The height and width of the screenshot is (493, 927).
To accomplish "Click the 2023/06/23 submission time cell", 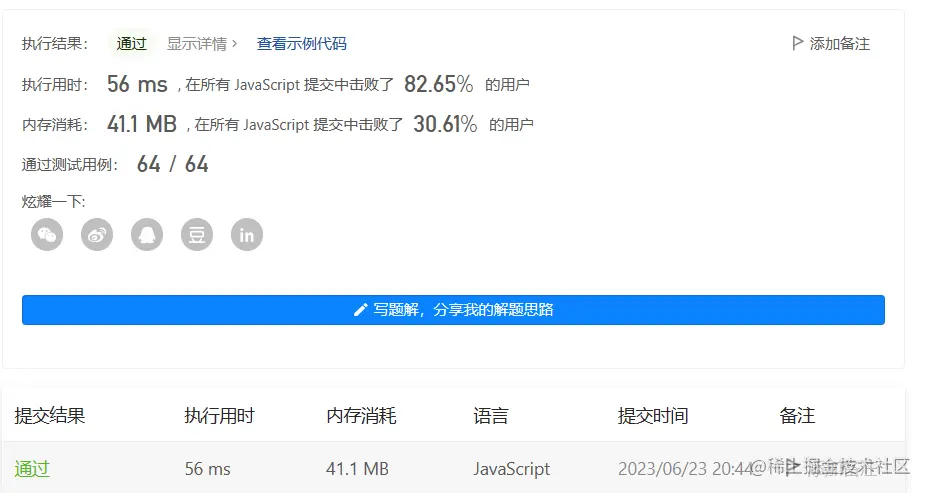I will click(x=685, y=469).
